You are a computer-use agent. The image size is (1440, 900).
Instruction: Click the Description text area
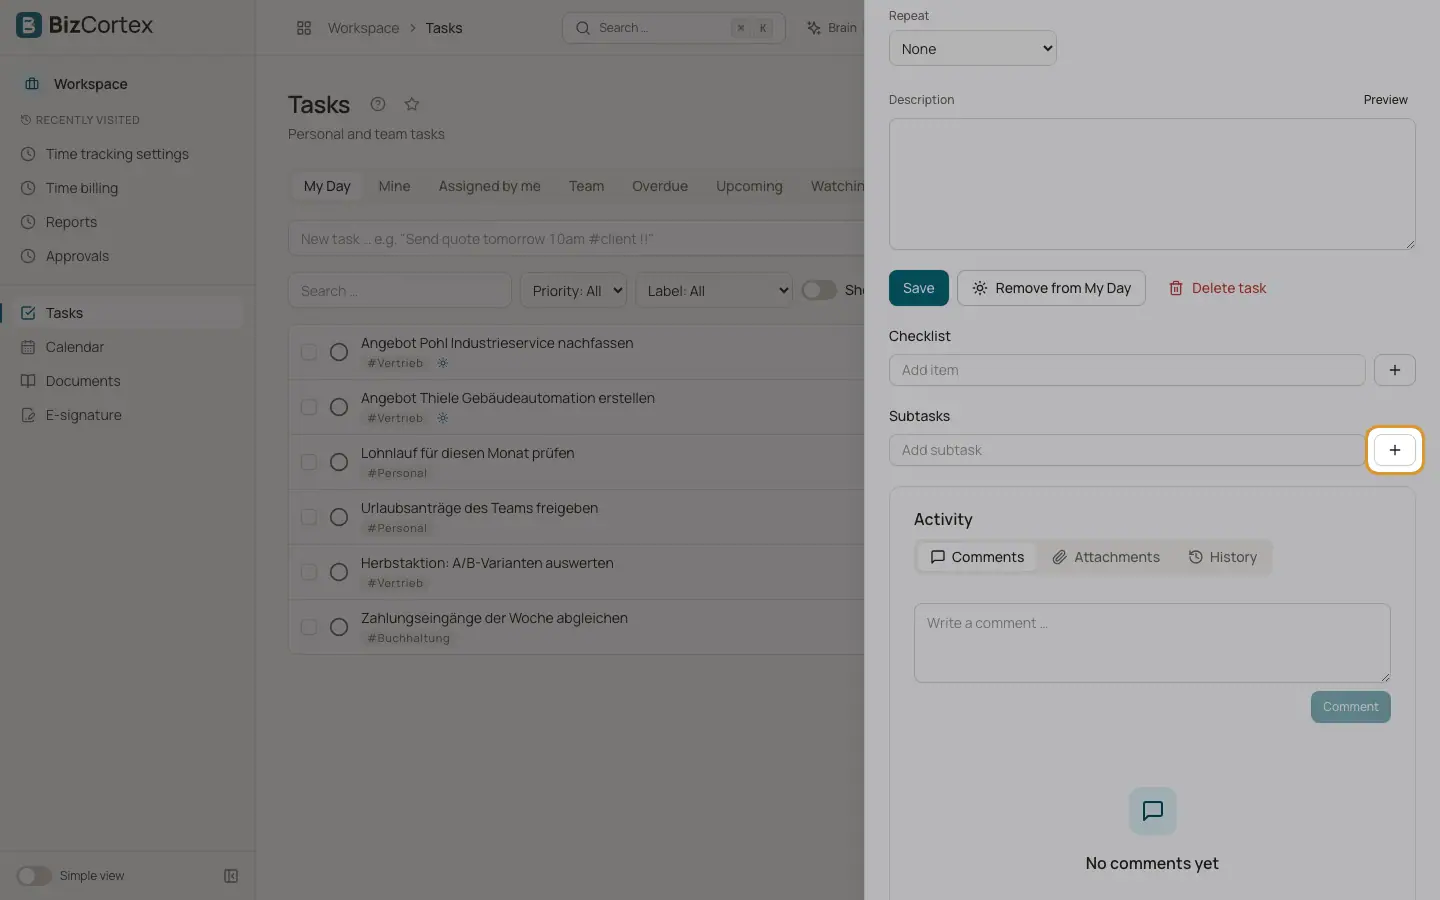(1152, 184)
